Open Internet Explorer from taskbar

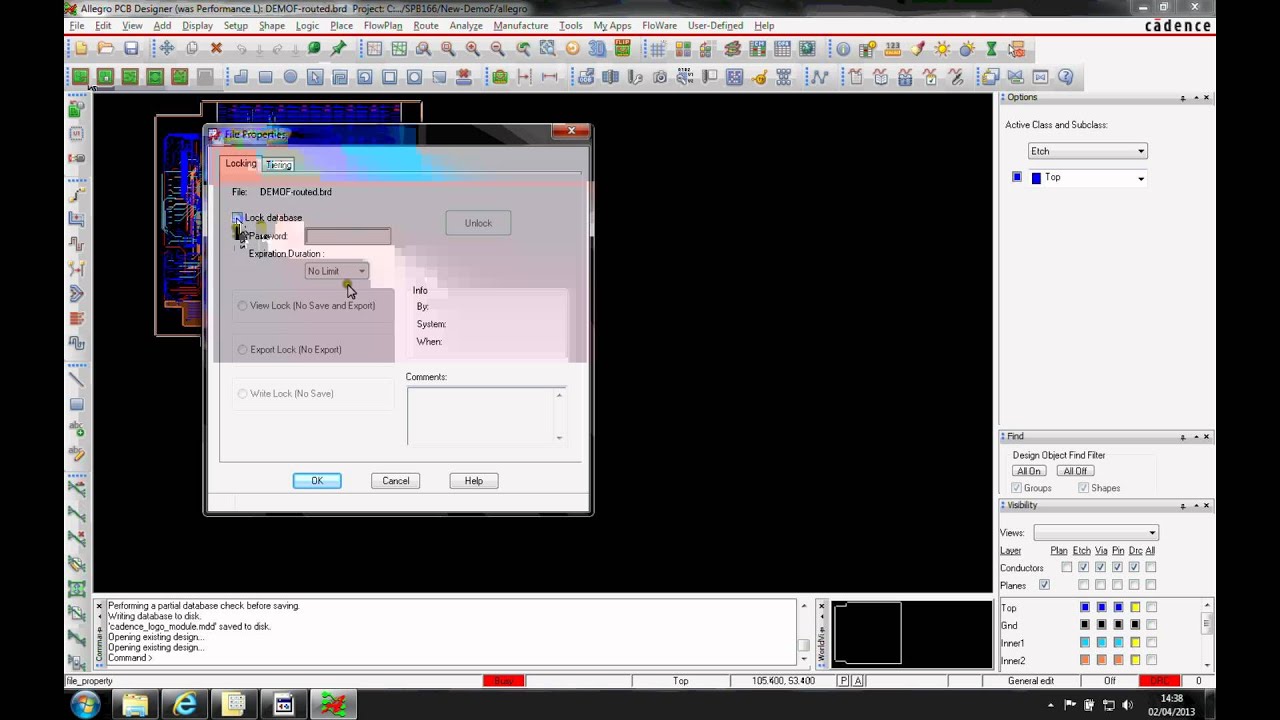click(185, 704)
